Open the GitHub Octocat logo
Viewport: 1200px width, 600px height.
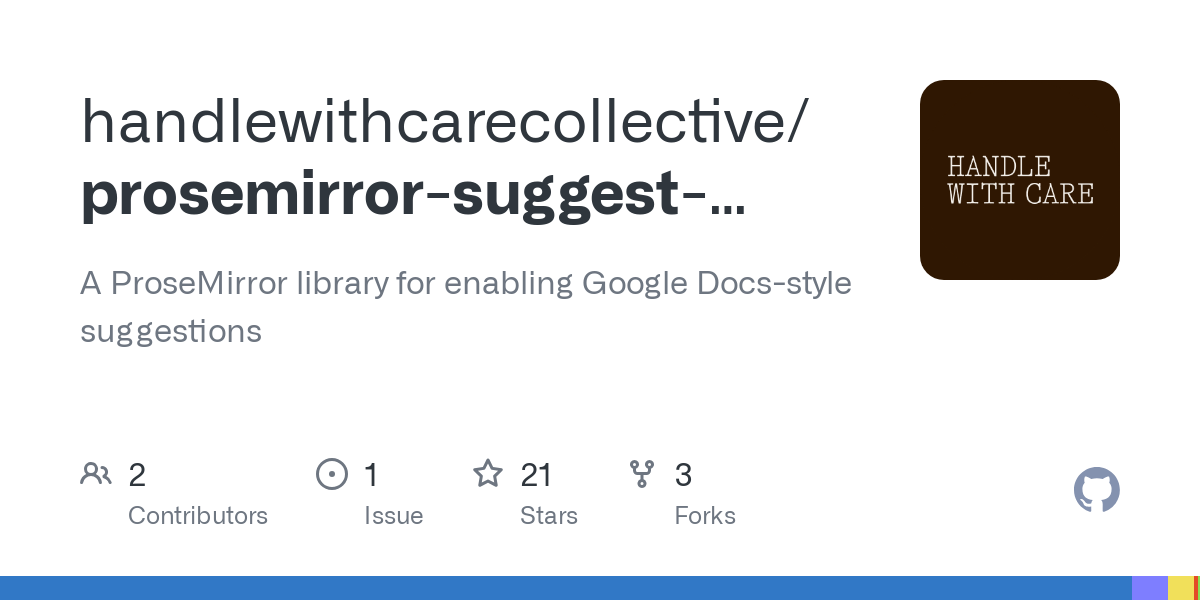pos(1096,490)
